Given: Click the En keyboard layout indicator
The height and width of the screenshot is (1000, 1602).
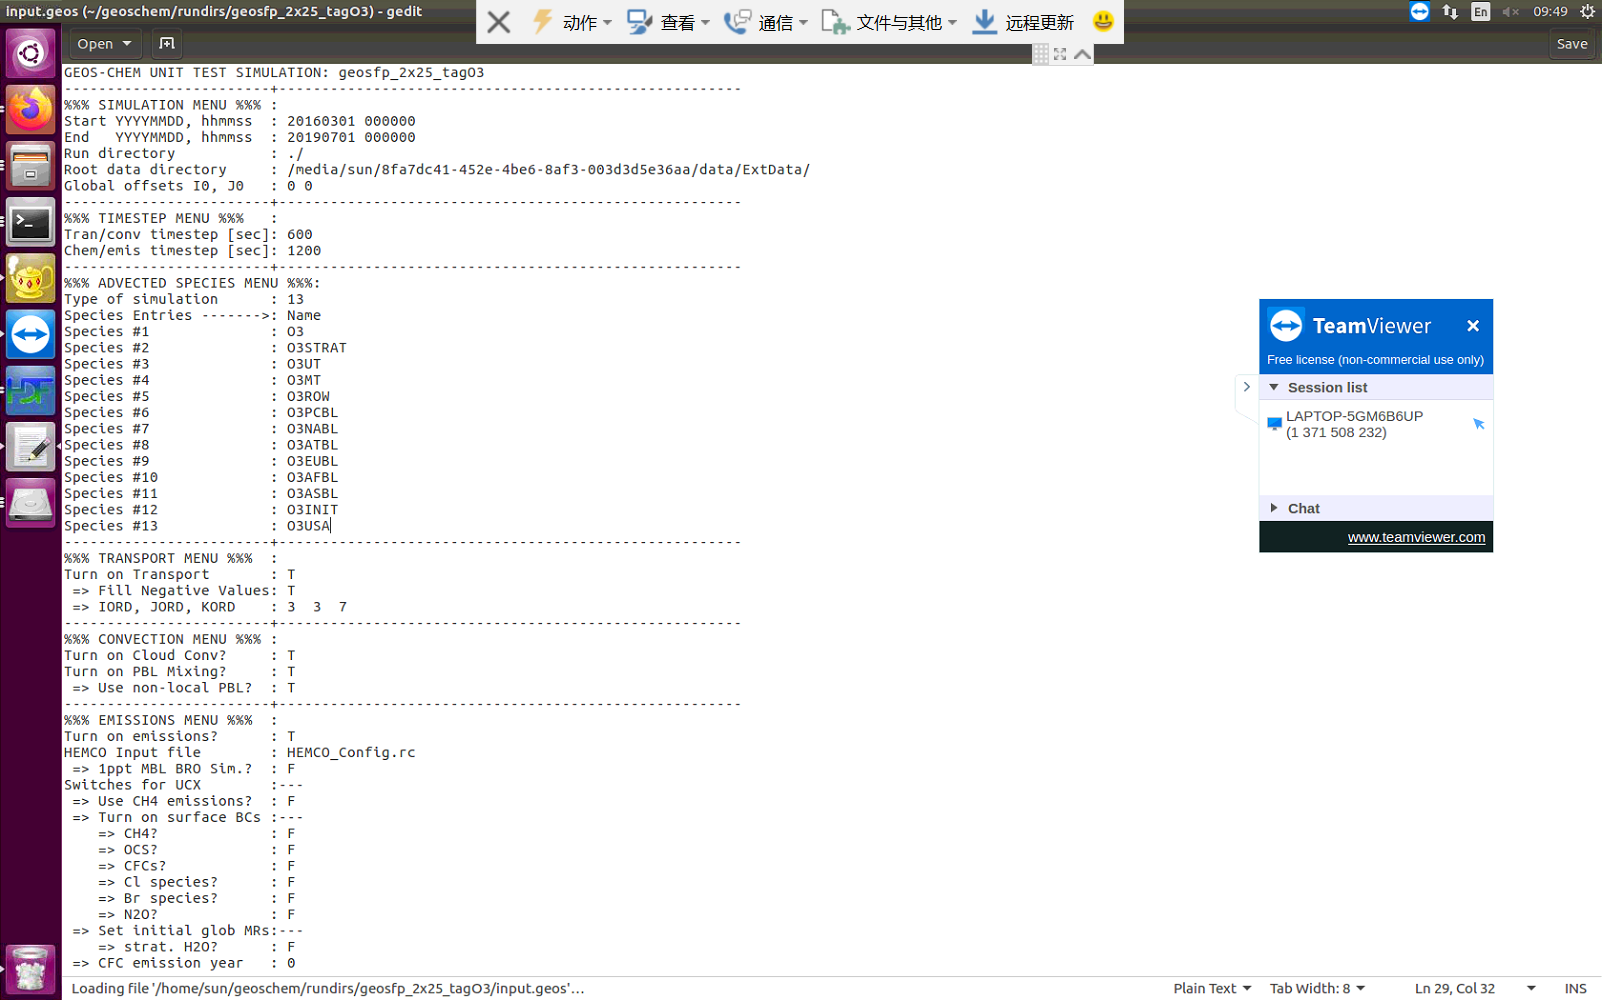Looking at the screenshot, I should click(x=1480, y=11).
